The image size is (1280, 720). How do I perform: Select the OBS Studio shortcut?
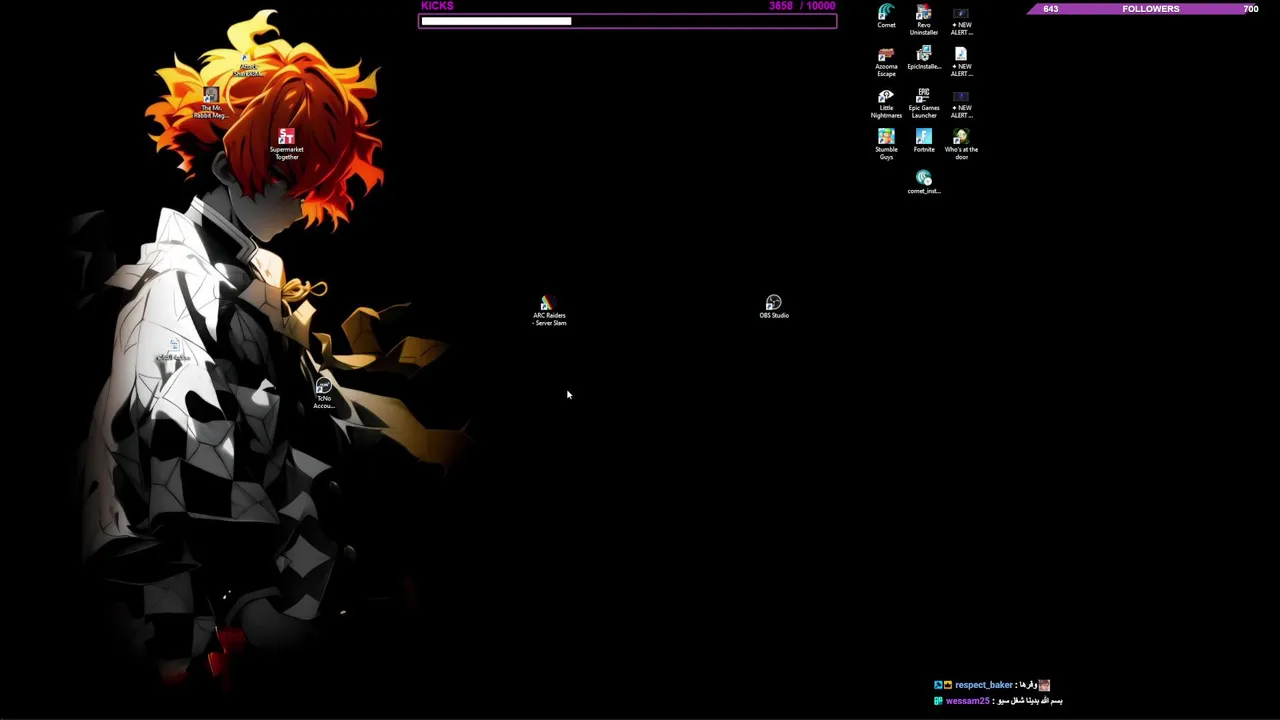[x=774, y=306]
